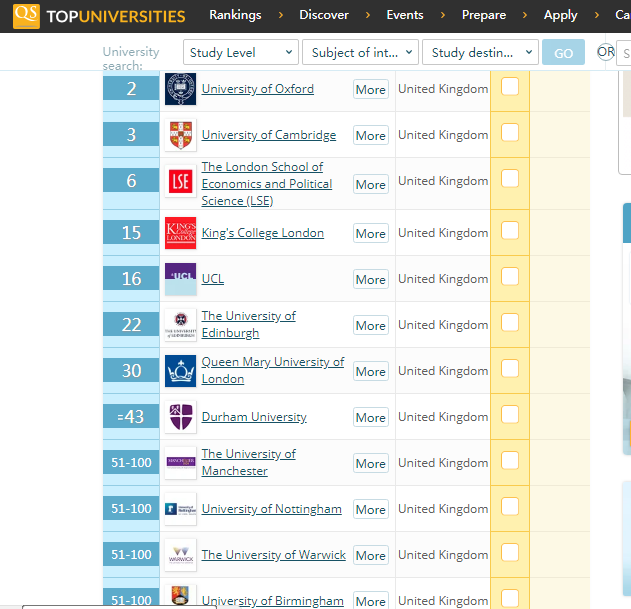Open the Prepare menu
The image size is (631, 609).
coord(484,15)
